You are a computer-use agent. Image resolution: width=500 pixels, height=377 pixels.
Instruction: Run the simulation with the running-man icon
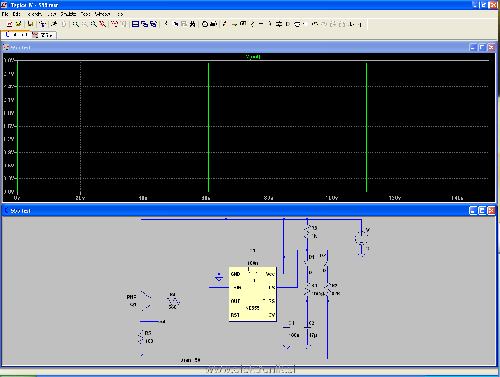(54, 24)
